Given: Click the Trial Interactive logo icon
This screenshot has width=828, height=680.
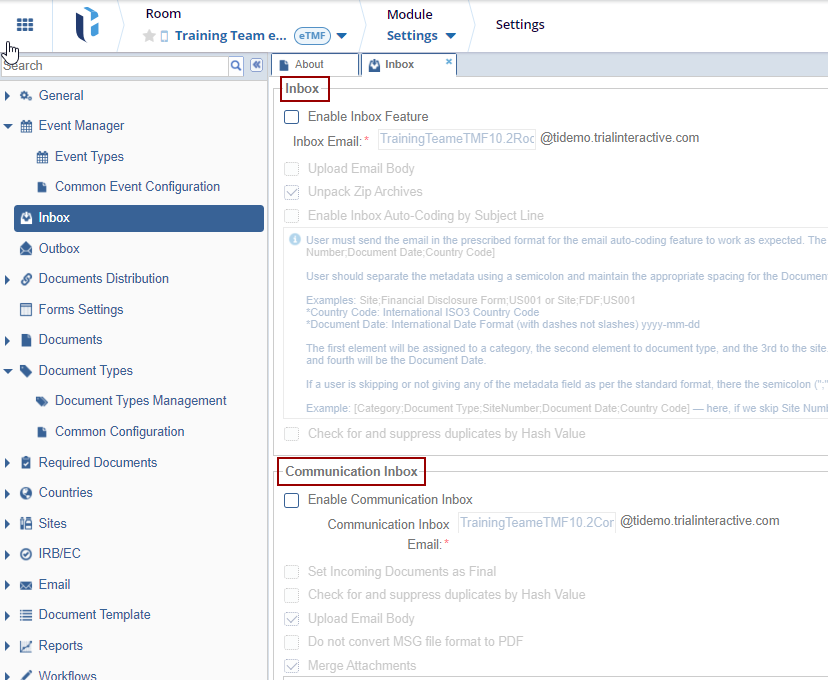Looking at the screenshot, I should click(x=87, y=25).
